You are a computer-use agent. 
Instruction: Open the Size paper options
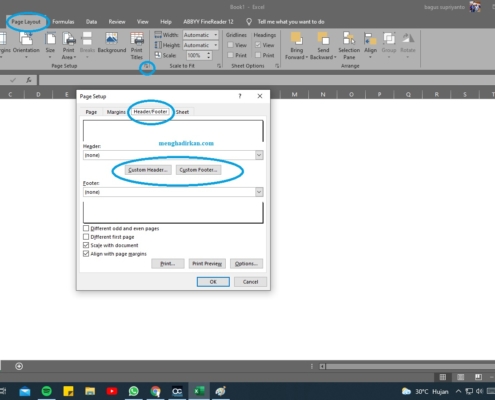(50, 45)
